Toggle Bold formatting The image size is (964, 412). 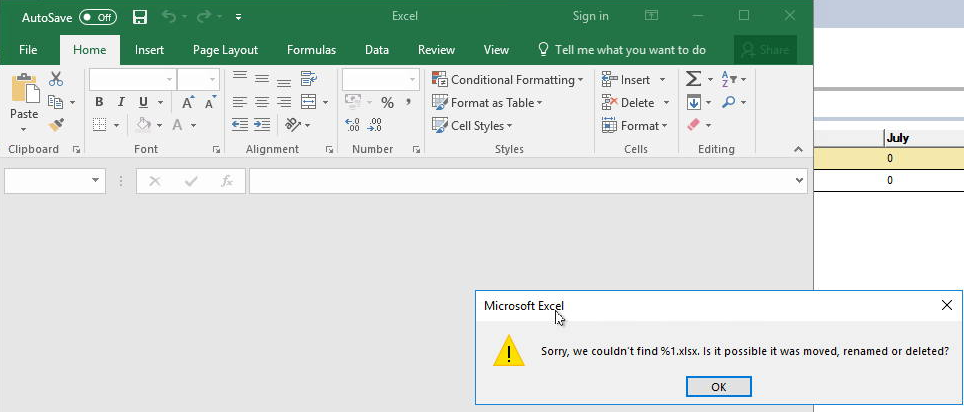tap(99, 102)
